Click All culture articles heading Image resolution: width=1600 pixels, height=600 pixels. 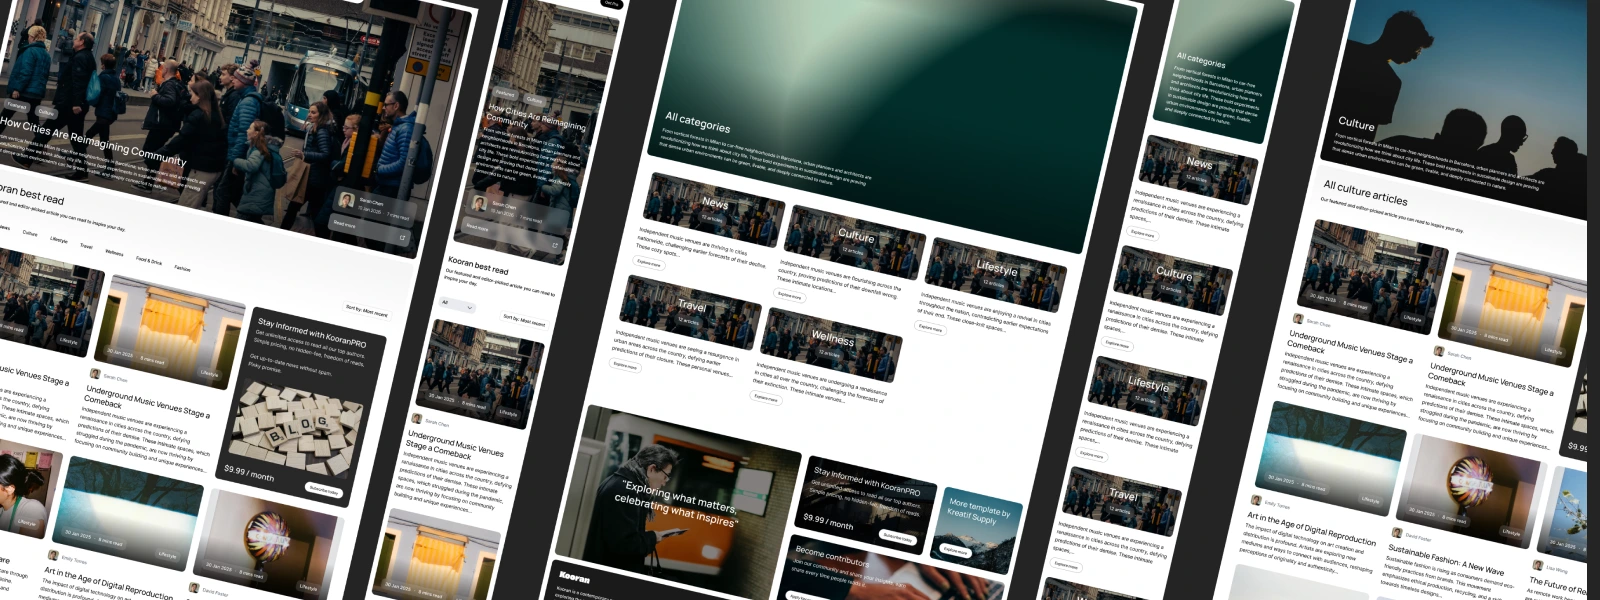pos(1365,192)
